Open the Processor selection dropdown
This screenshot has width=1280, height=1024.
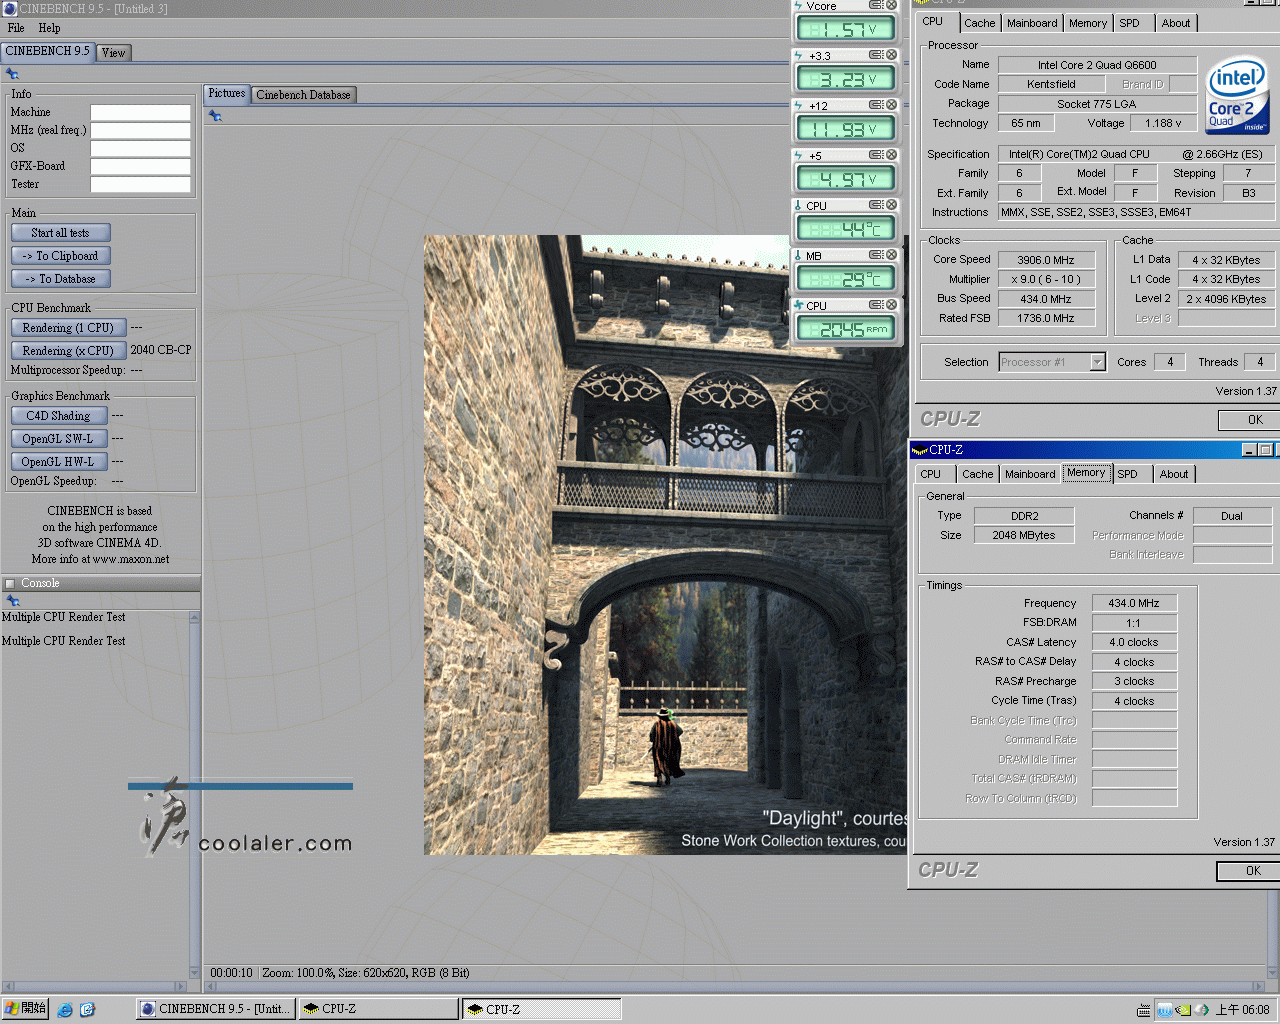(x=1097, y=362)
